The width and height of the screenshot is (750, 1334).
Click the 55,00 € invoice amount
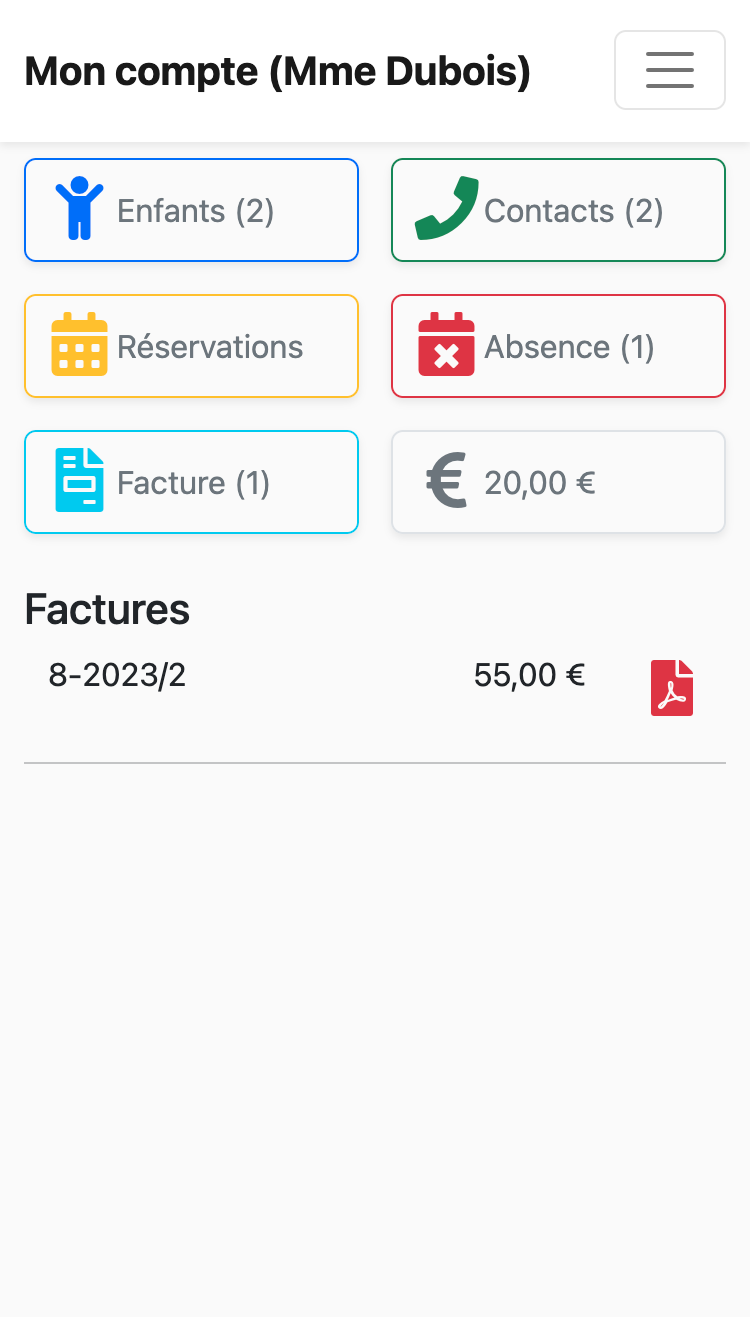(529, 676)
